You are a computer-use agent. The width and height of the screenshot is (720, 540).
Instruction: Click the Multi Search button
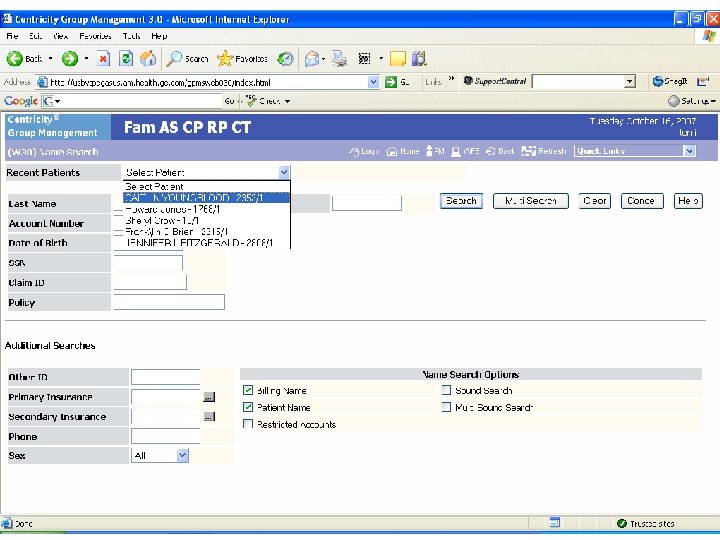530,201
